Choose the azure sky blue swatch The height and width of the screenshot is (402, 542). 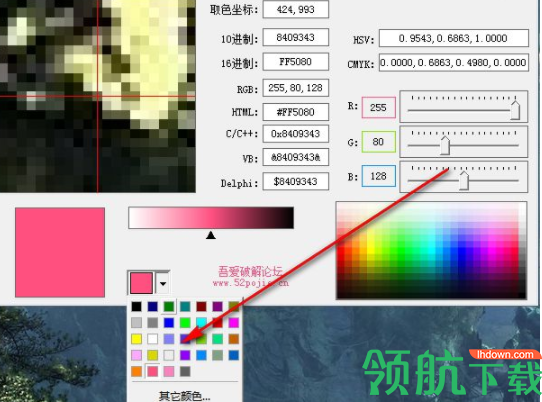coord(201,355)
